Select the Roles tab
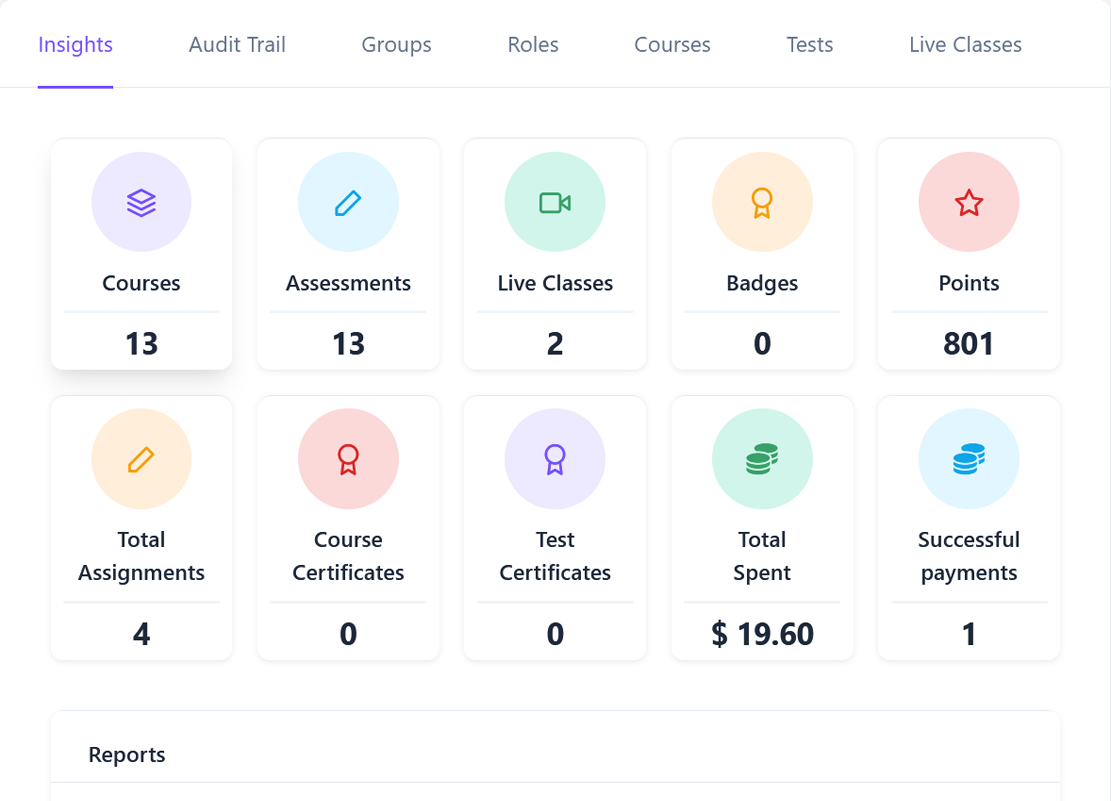 pos(533,45)
